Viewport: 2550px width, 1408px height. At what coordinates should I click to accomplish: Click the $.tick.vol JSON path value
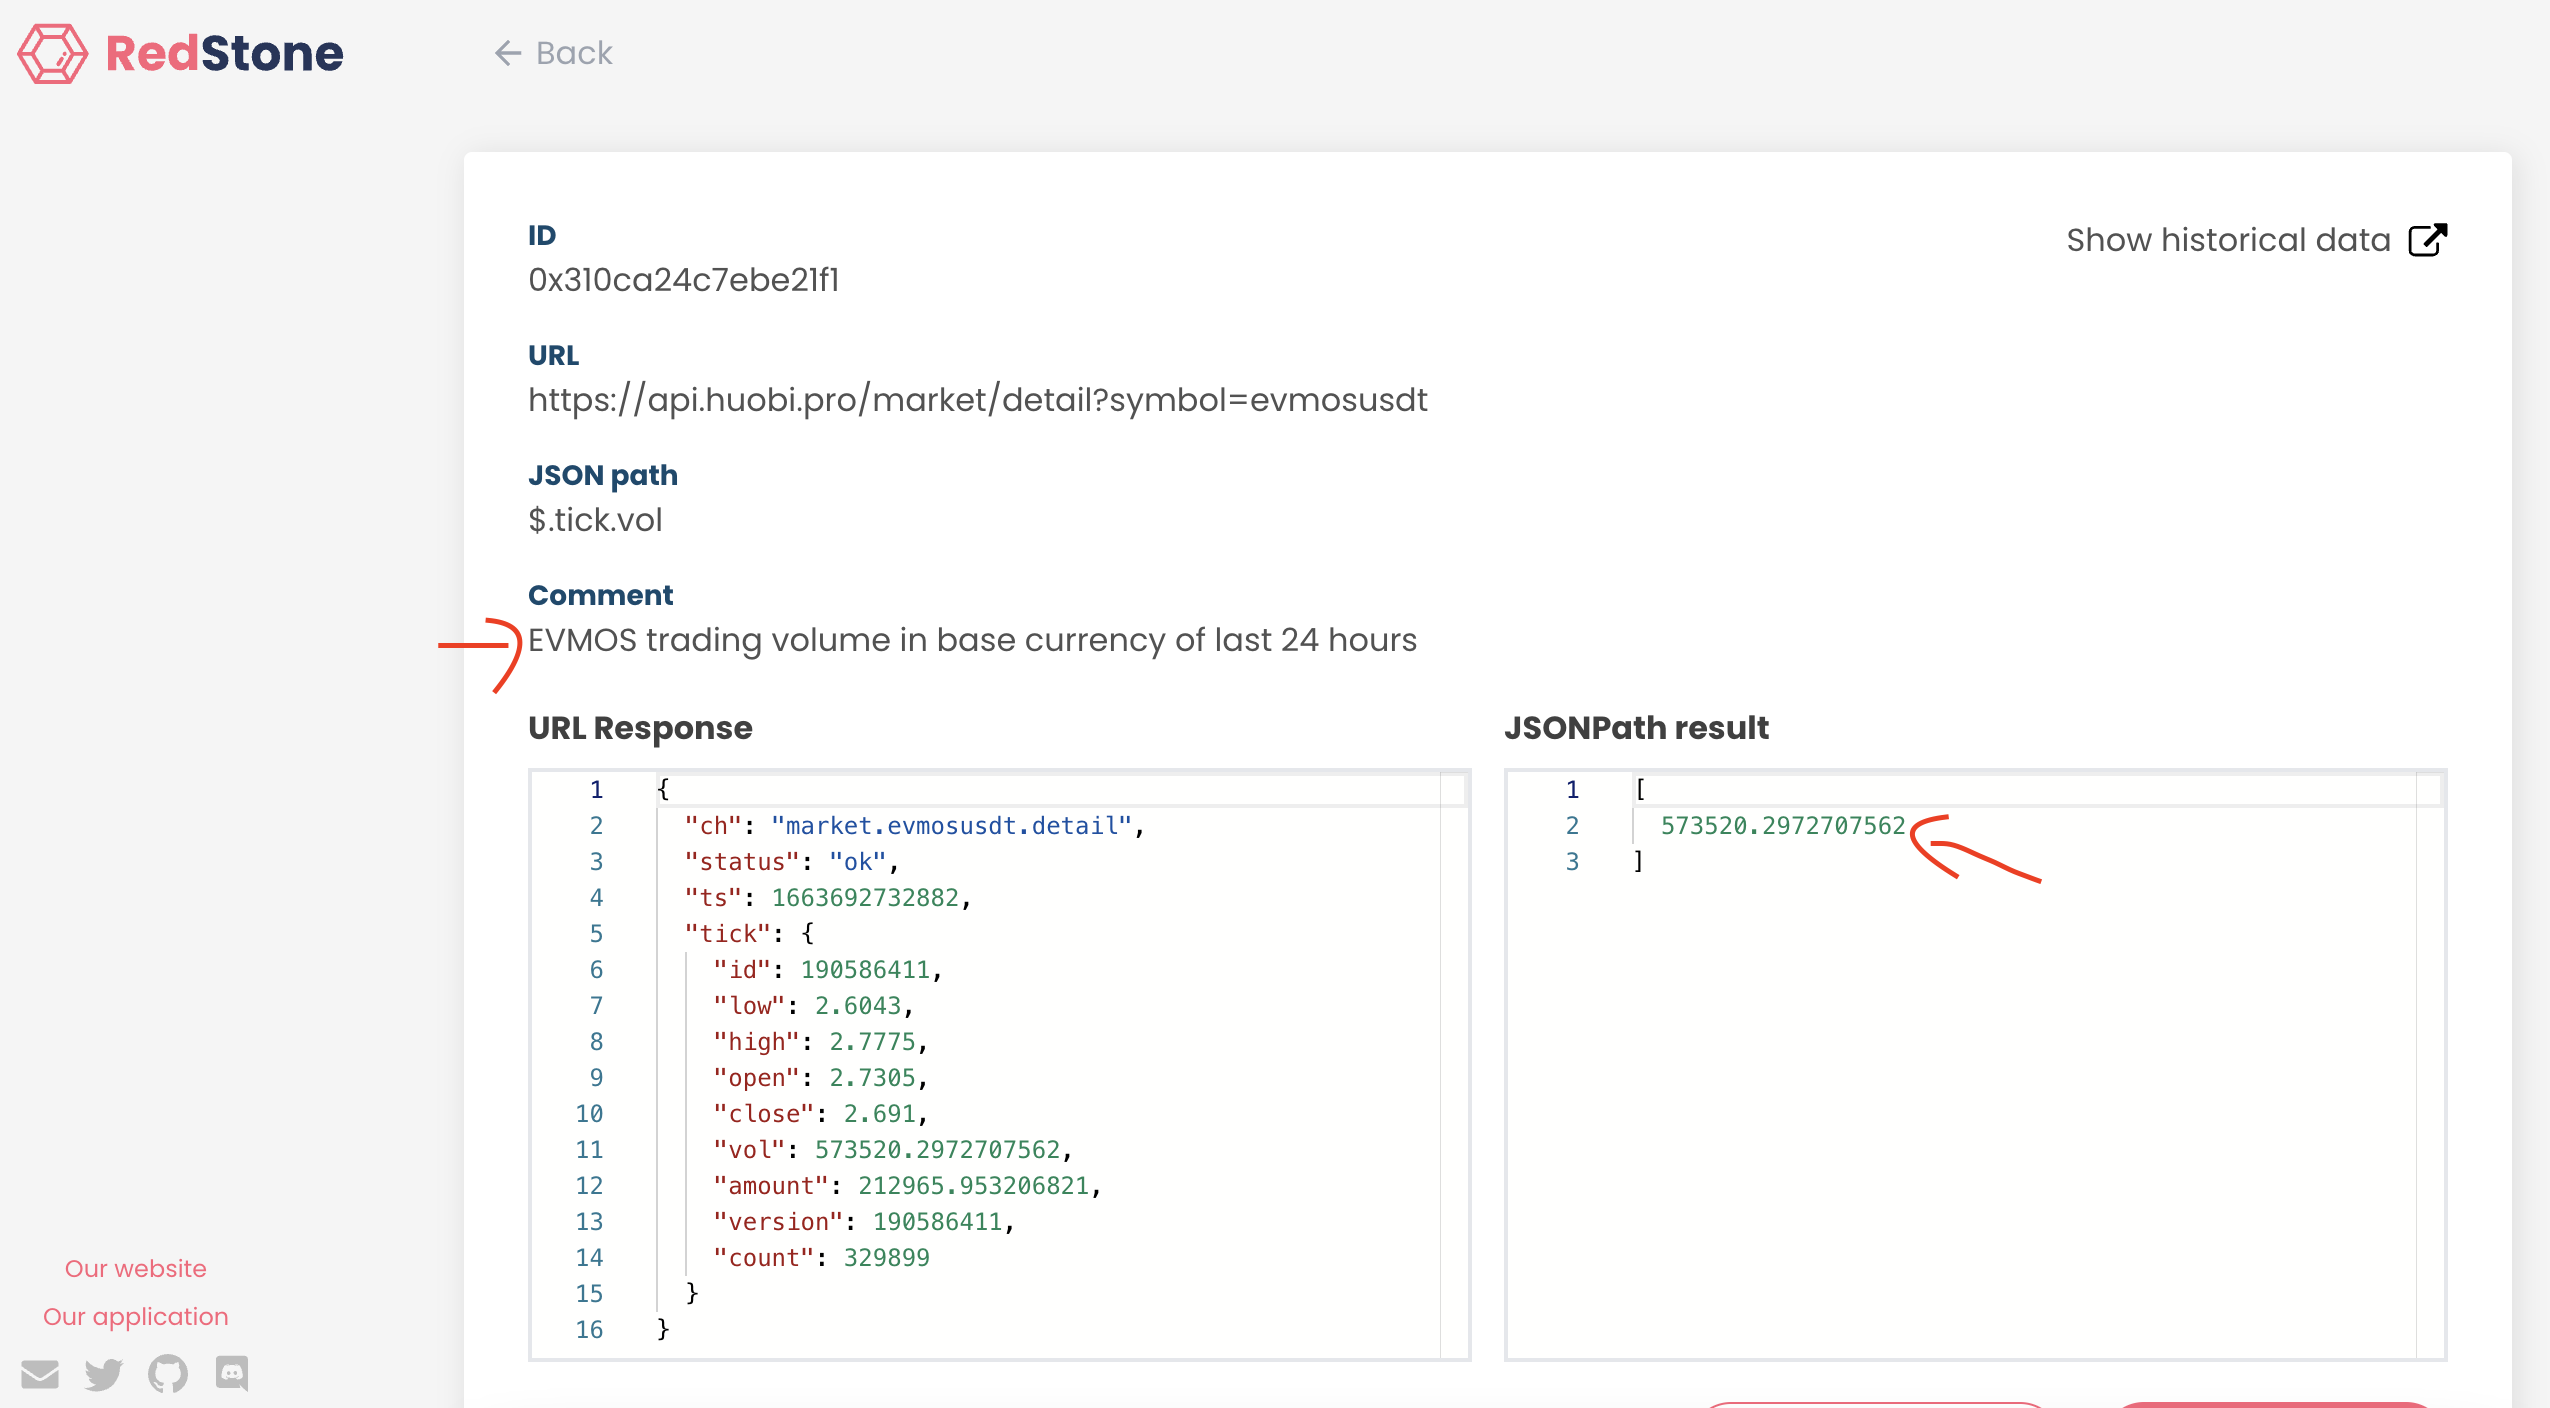(x=595, y=520)
